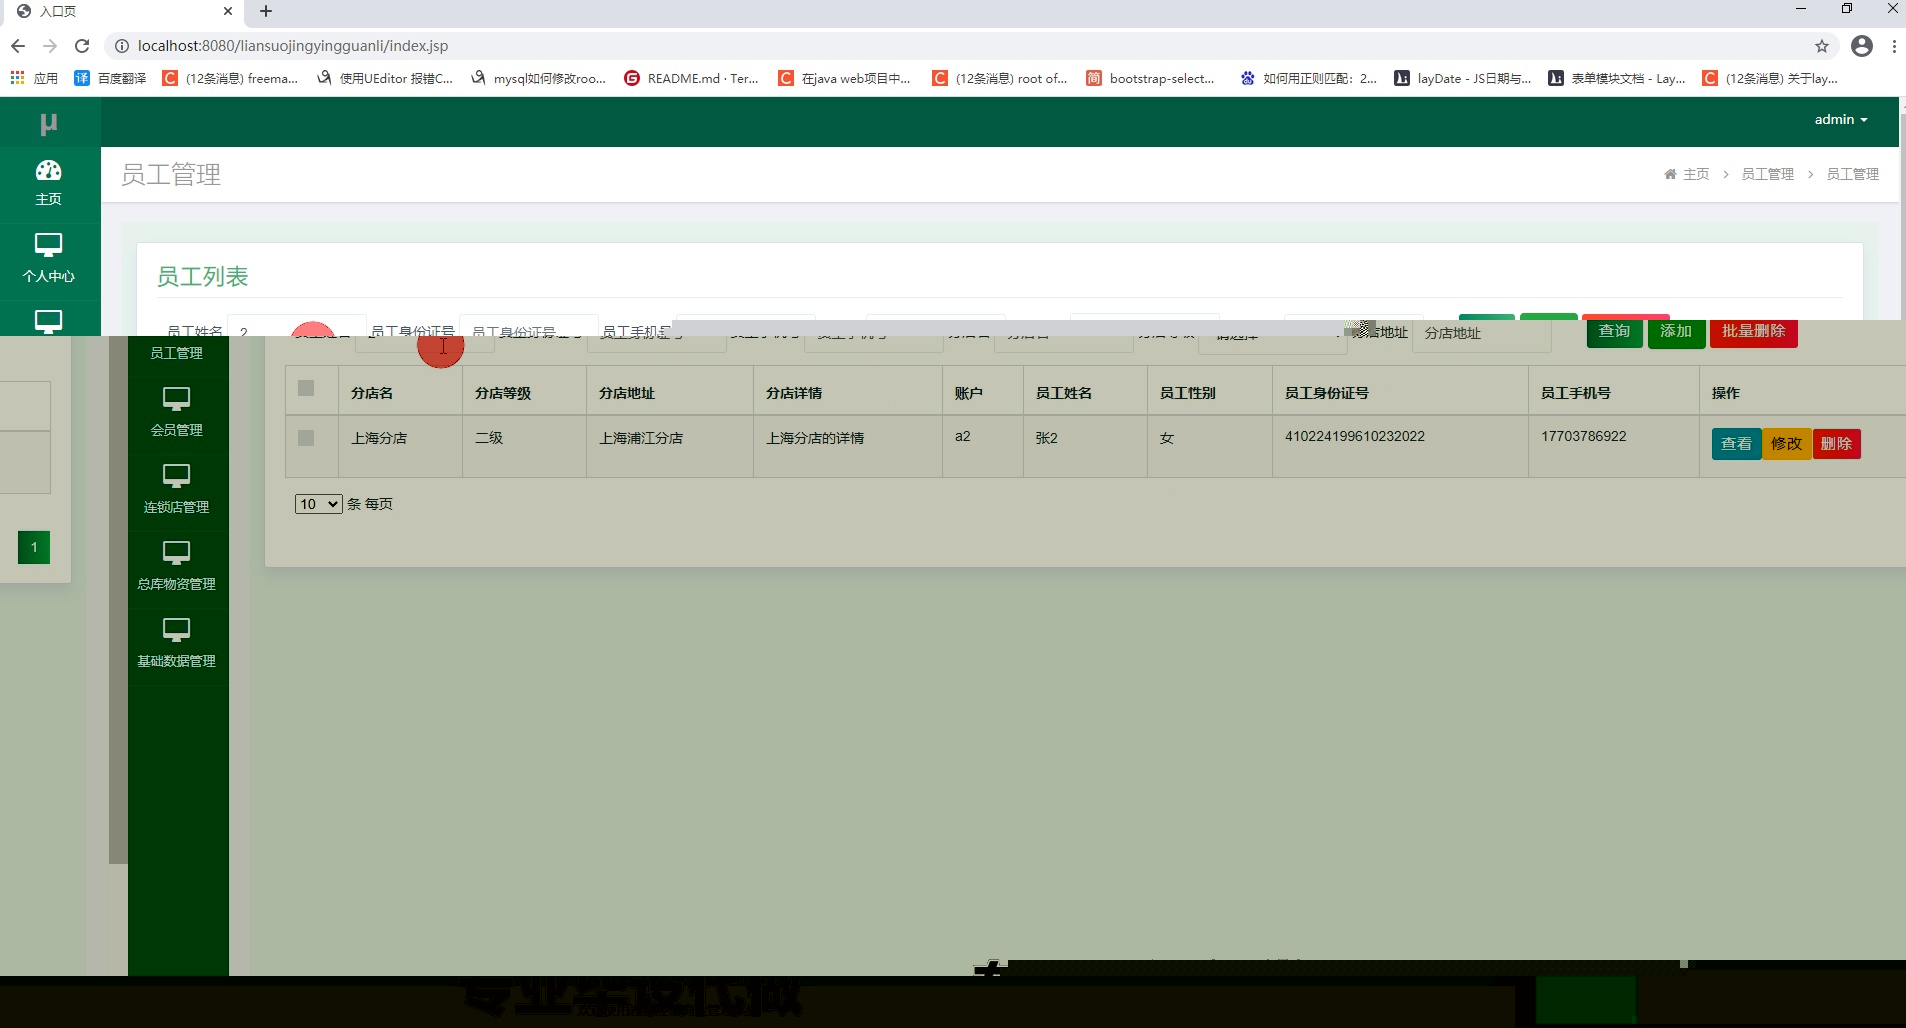Select 员工管理 in the breadcrumb trail
1906x1028 pixels.
click(x=1767, y=173)
